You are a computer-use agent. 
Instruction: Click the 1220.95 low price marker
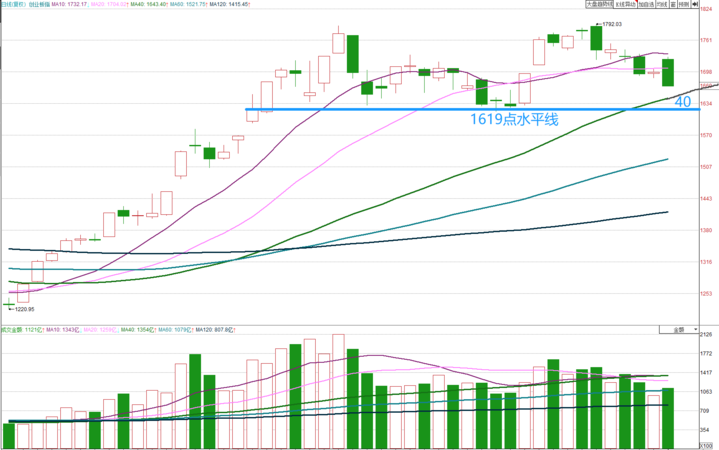24,309
